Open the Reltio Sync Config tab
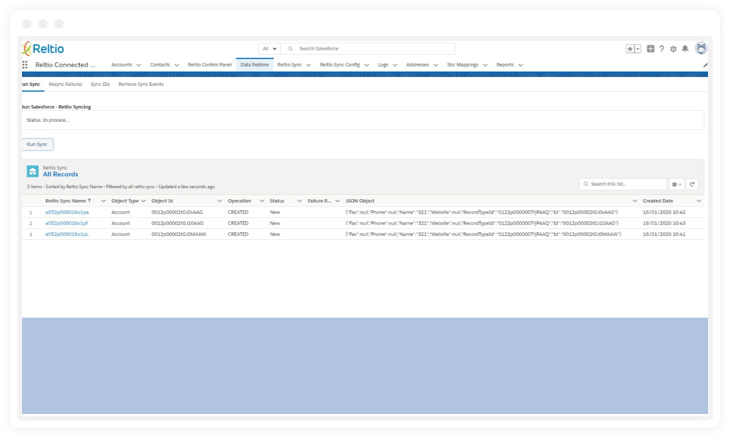 click(x=339, y=65)
